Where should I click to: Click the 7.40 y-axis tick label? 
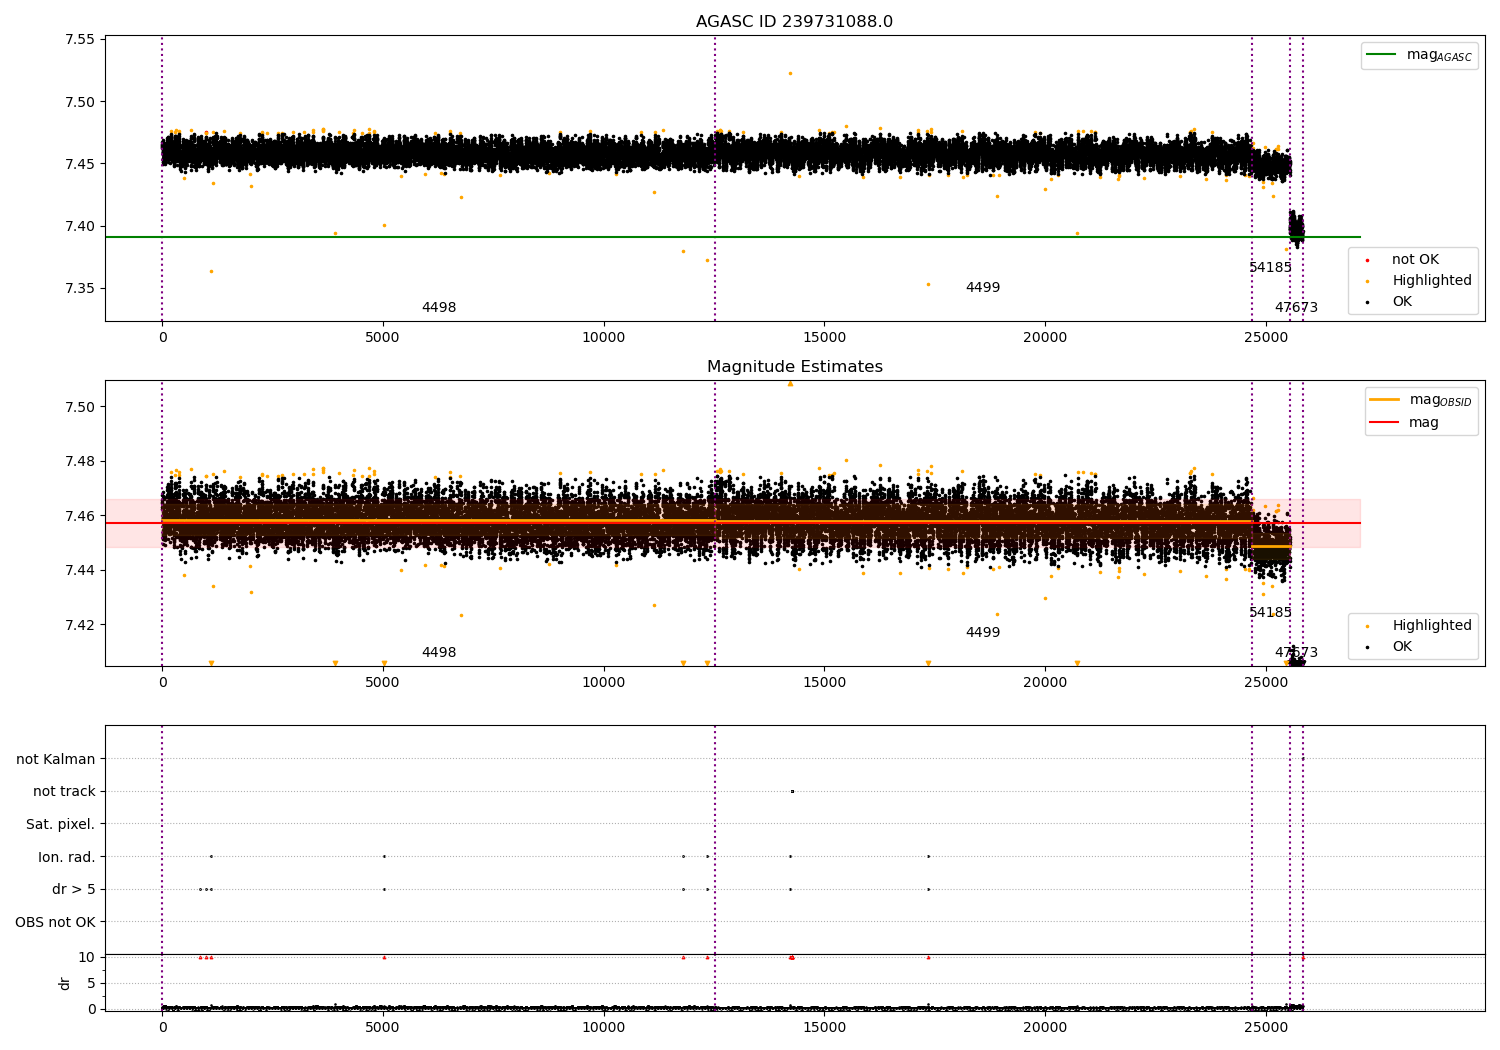(79, 226)
